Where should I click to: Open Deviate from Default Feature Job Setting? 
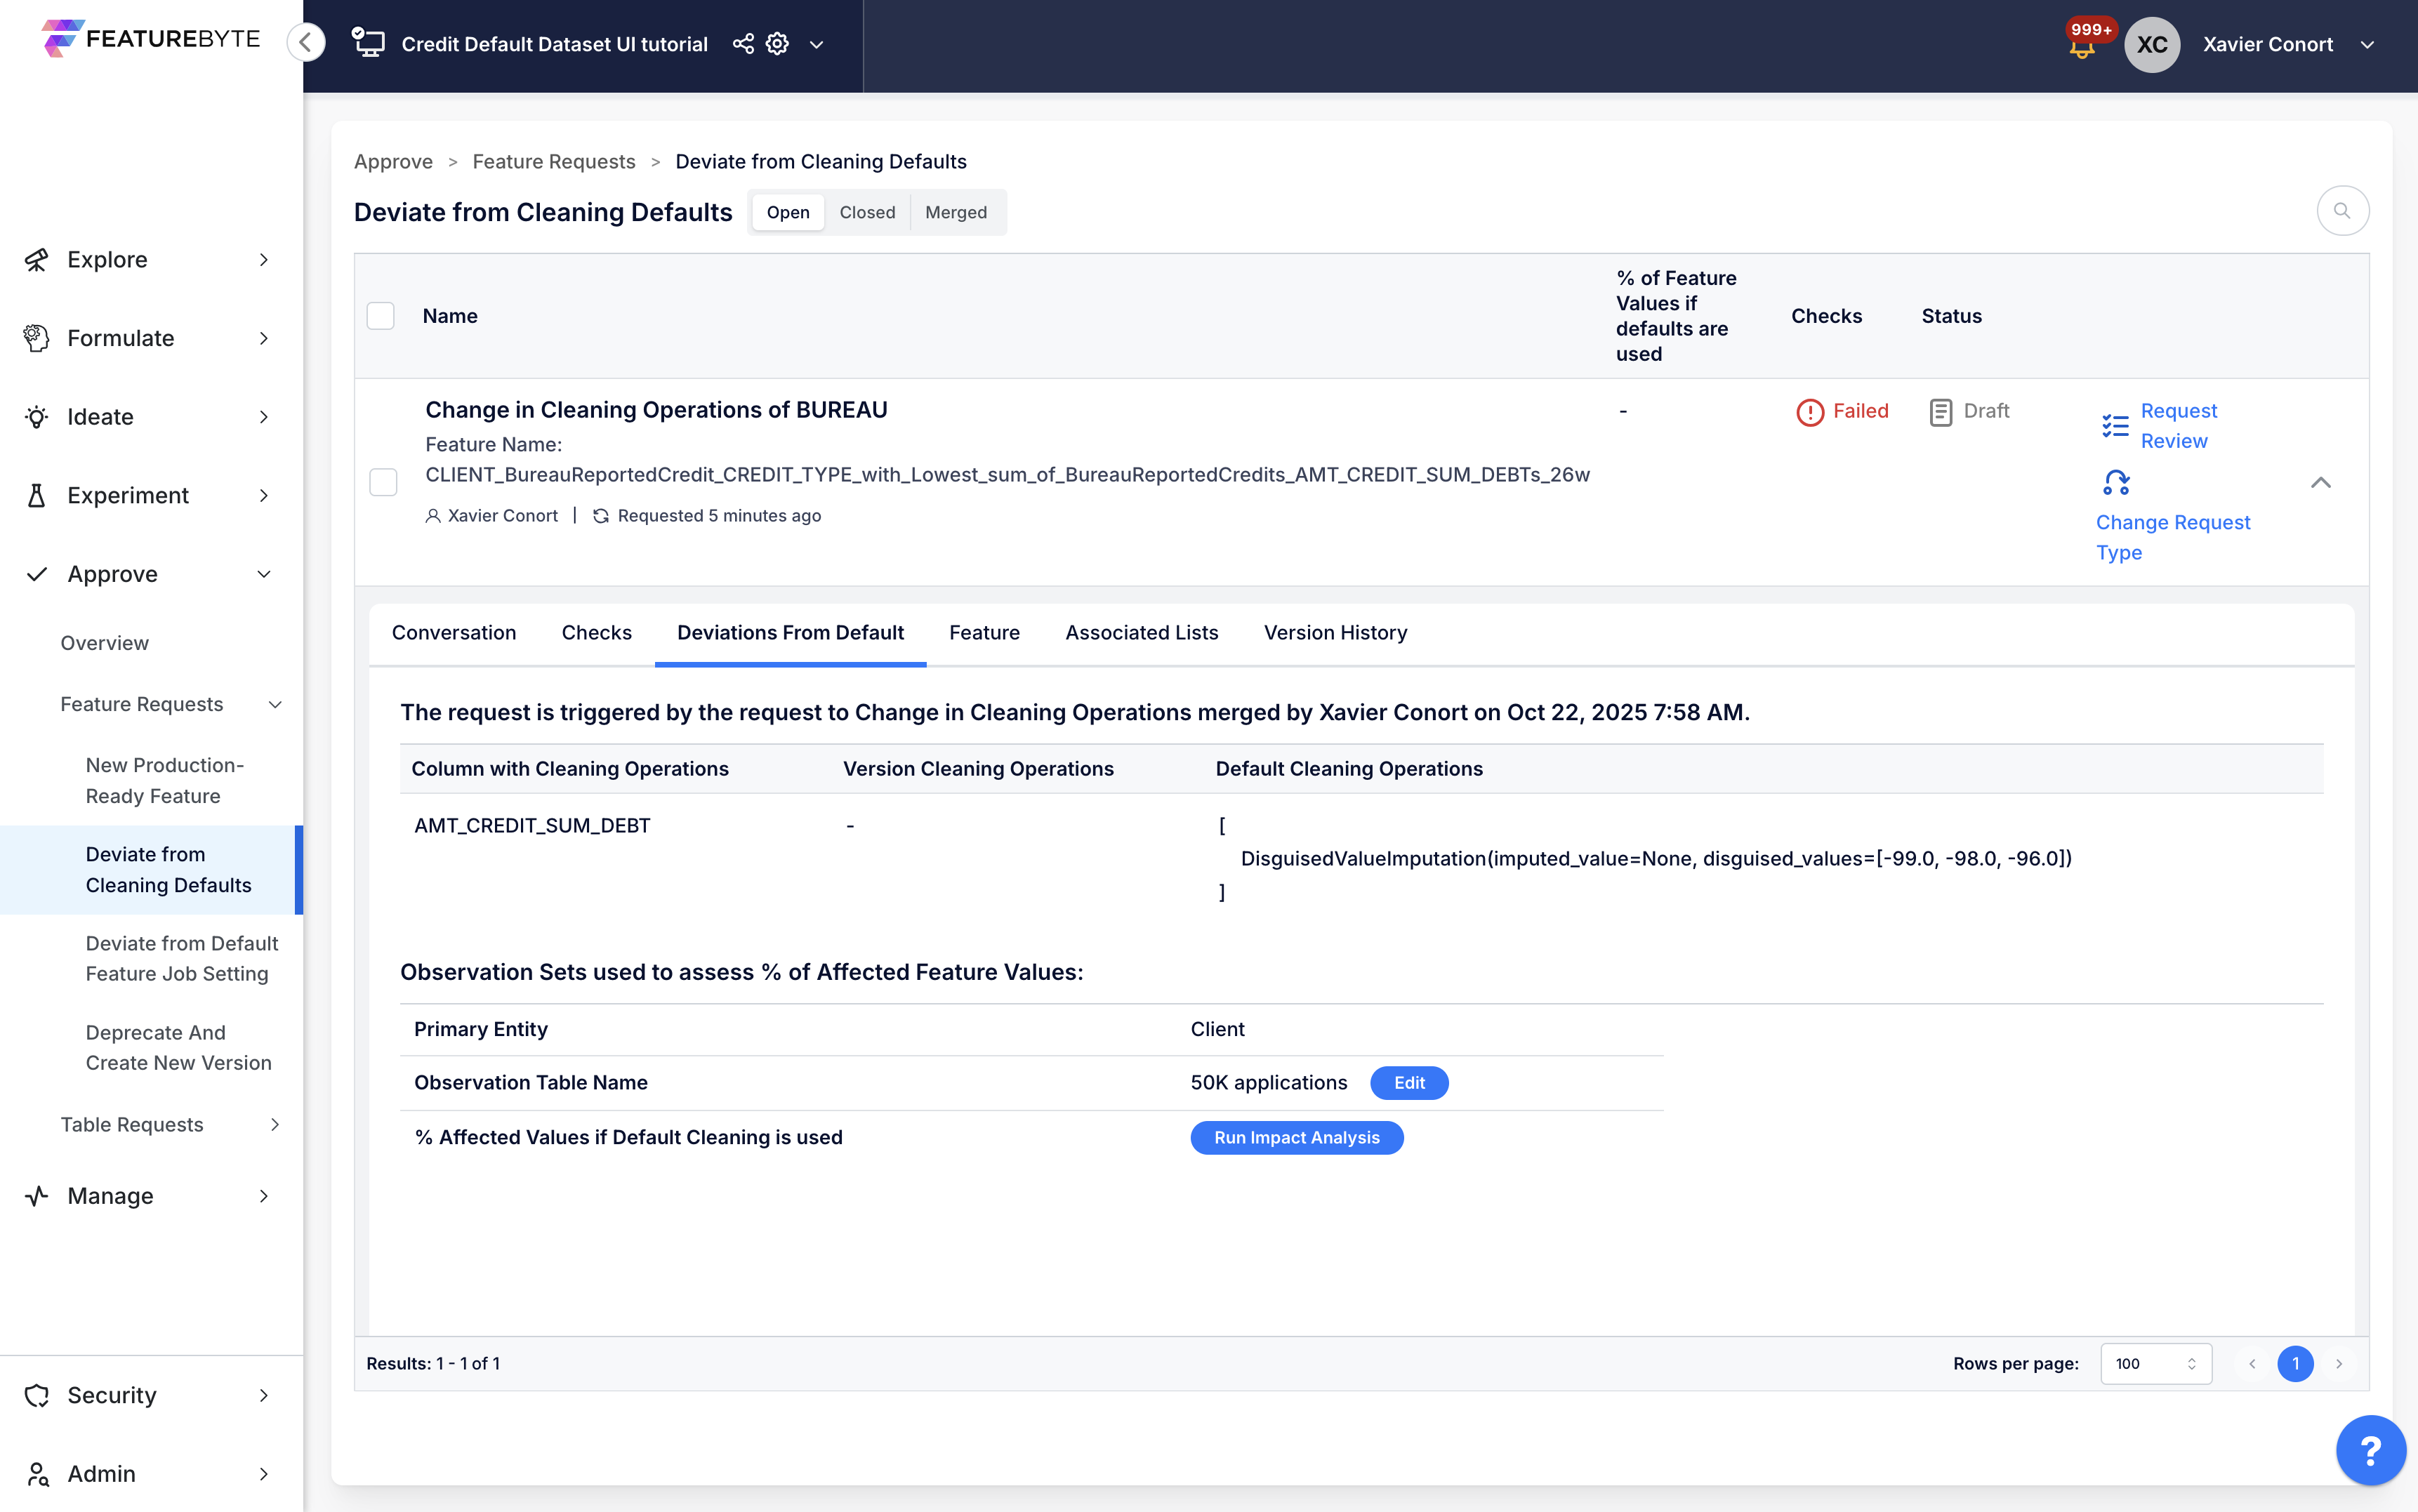coord(181,958)
